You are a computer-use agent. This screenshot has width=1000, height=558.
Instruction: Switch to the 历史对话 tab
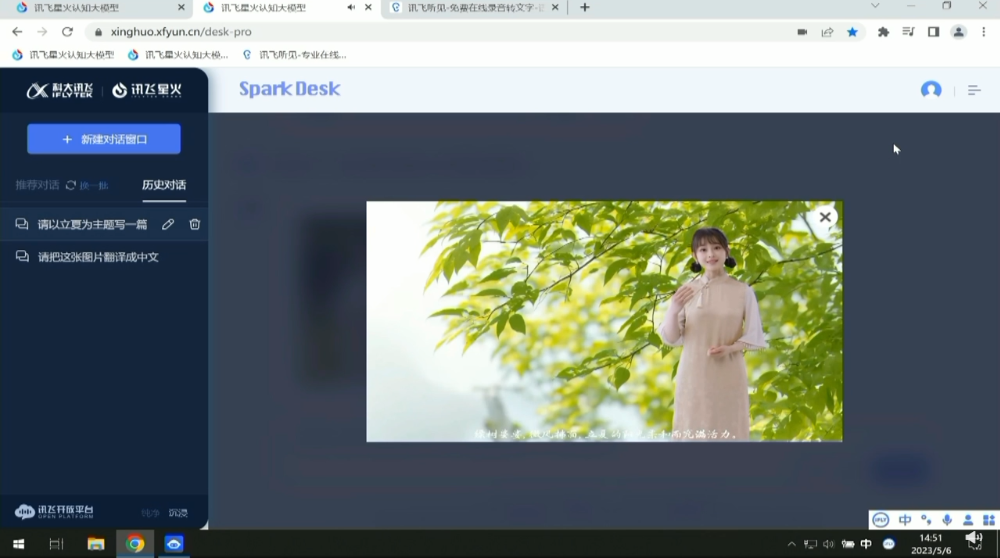pos(163,185)
